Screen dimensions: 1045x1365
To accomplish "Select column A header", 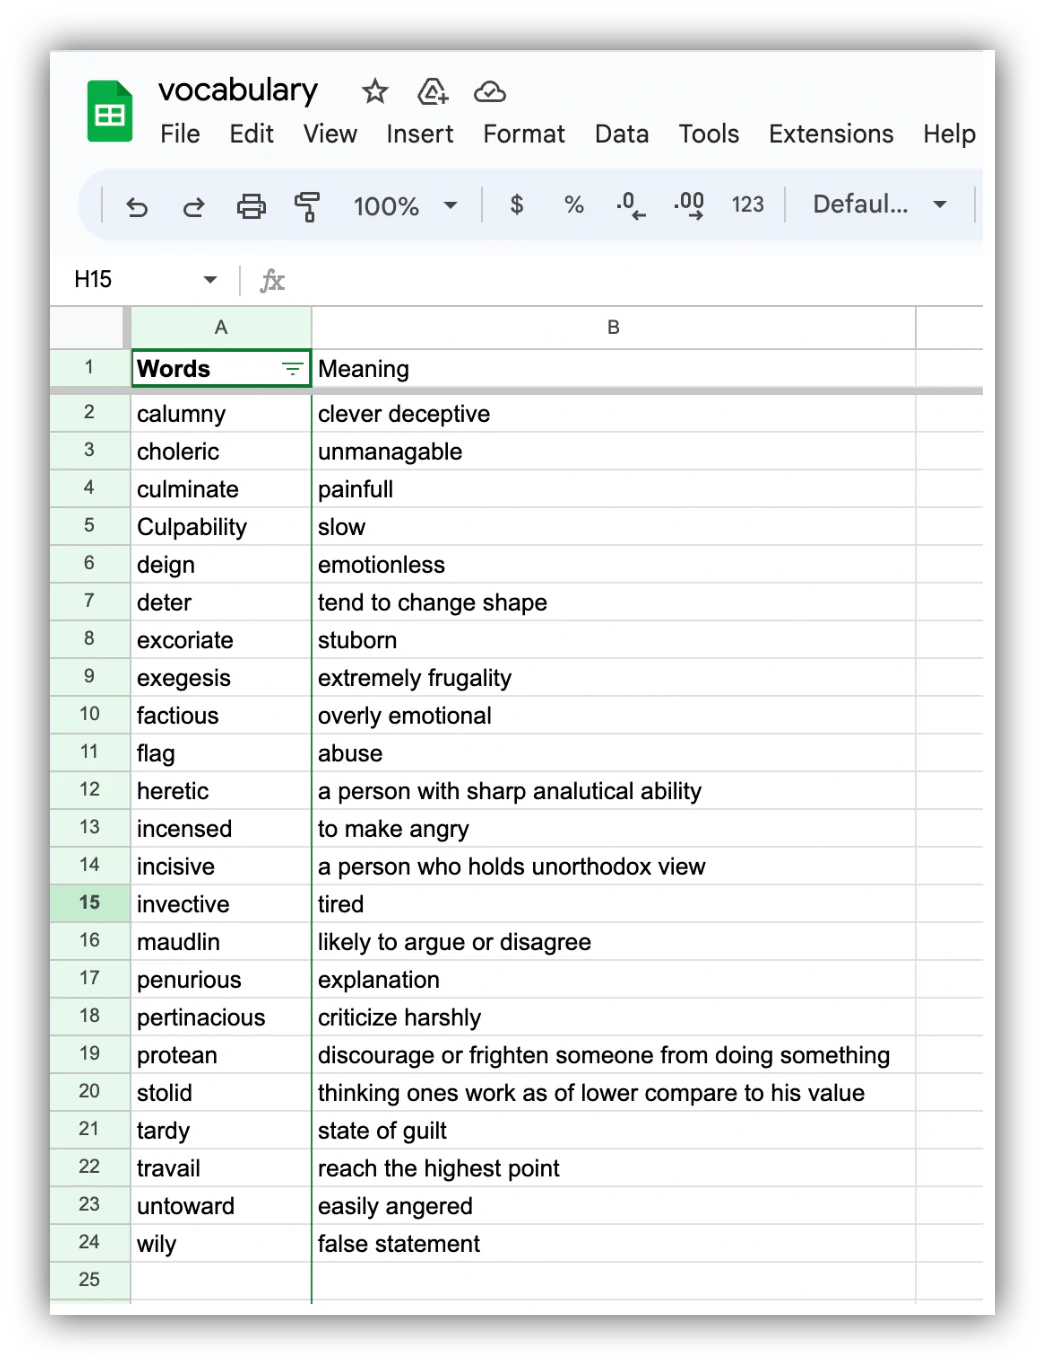I will point(221,327).
